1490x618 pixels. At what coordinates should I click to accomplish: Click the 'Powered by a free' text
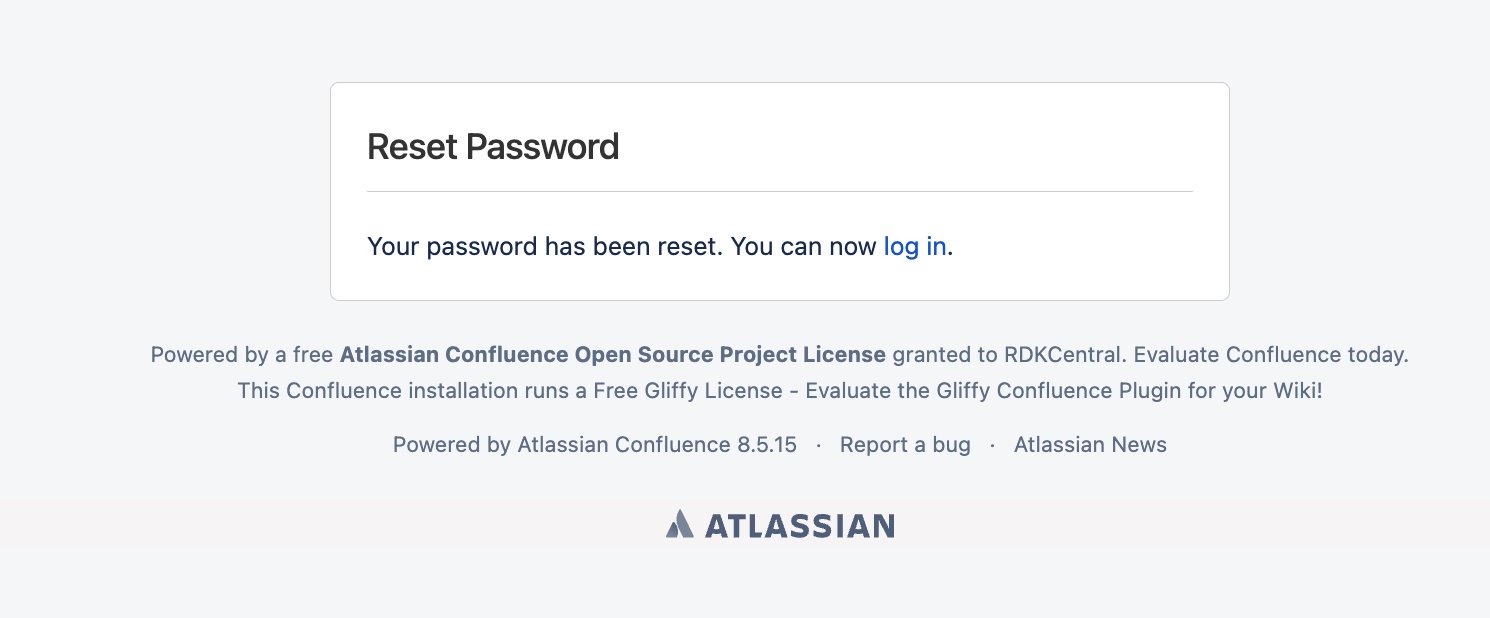242,354
